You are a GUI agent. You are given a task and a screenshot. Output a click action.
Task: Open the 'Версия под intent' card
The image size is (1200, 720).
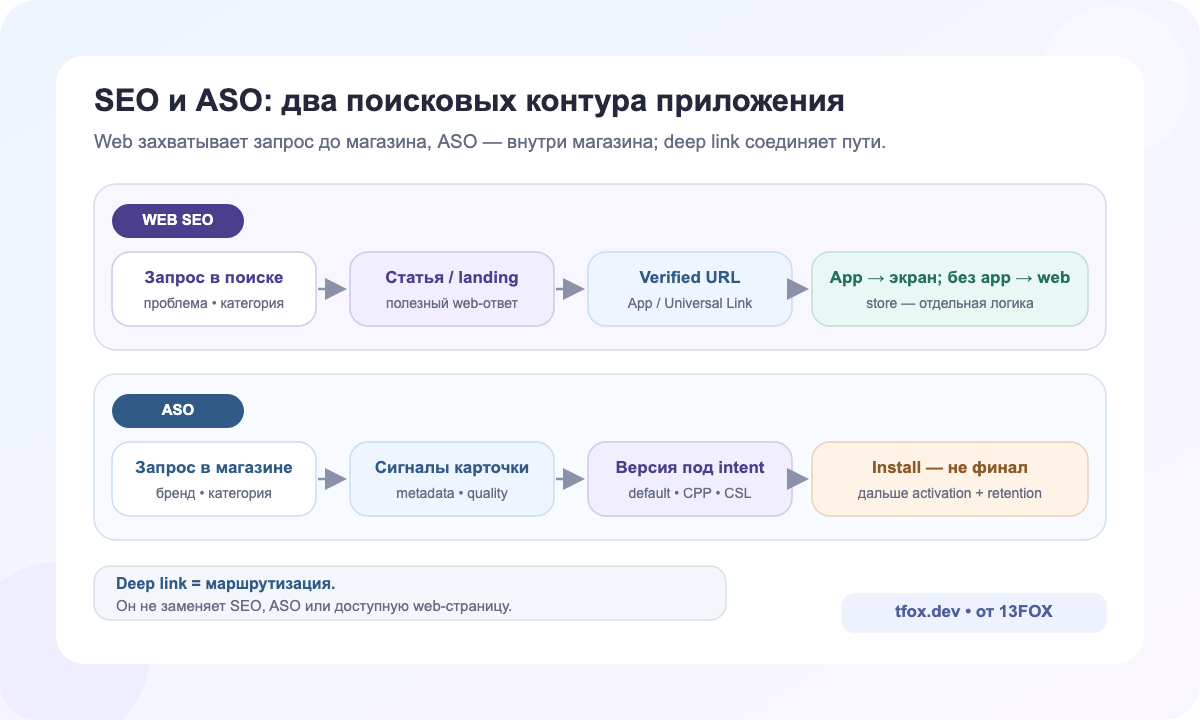click(690, 479)
